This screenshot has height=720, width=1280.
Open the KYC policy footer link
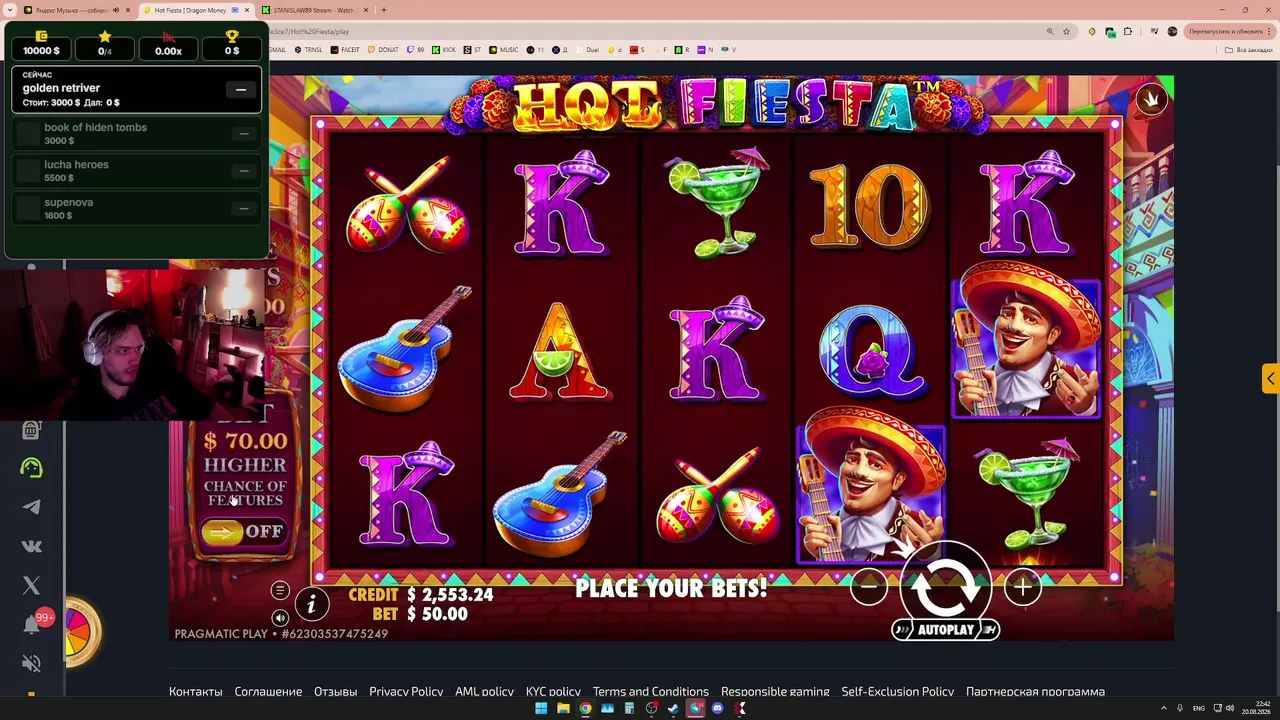[x=553, y=691]
